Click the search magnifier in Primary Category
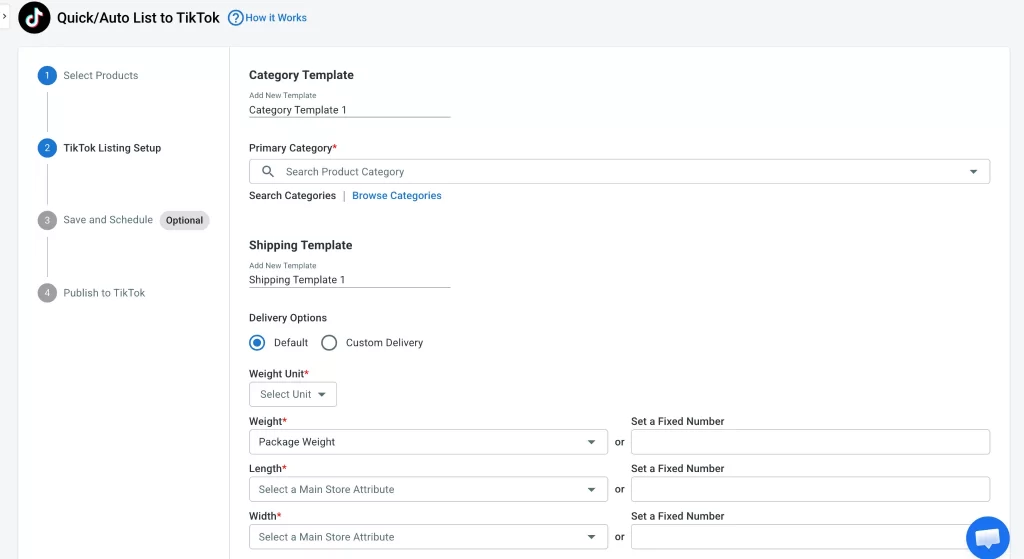The image size is (1024, 559). tap(268, 172)
